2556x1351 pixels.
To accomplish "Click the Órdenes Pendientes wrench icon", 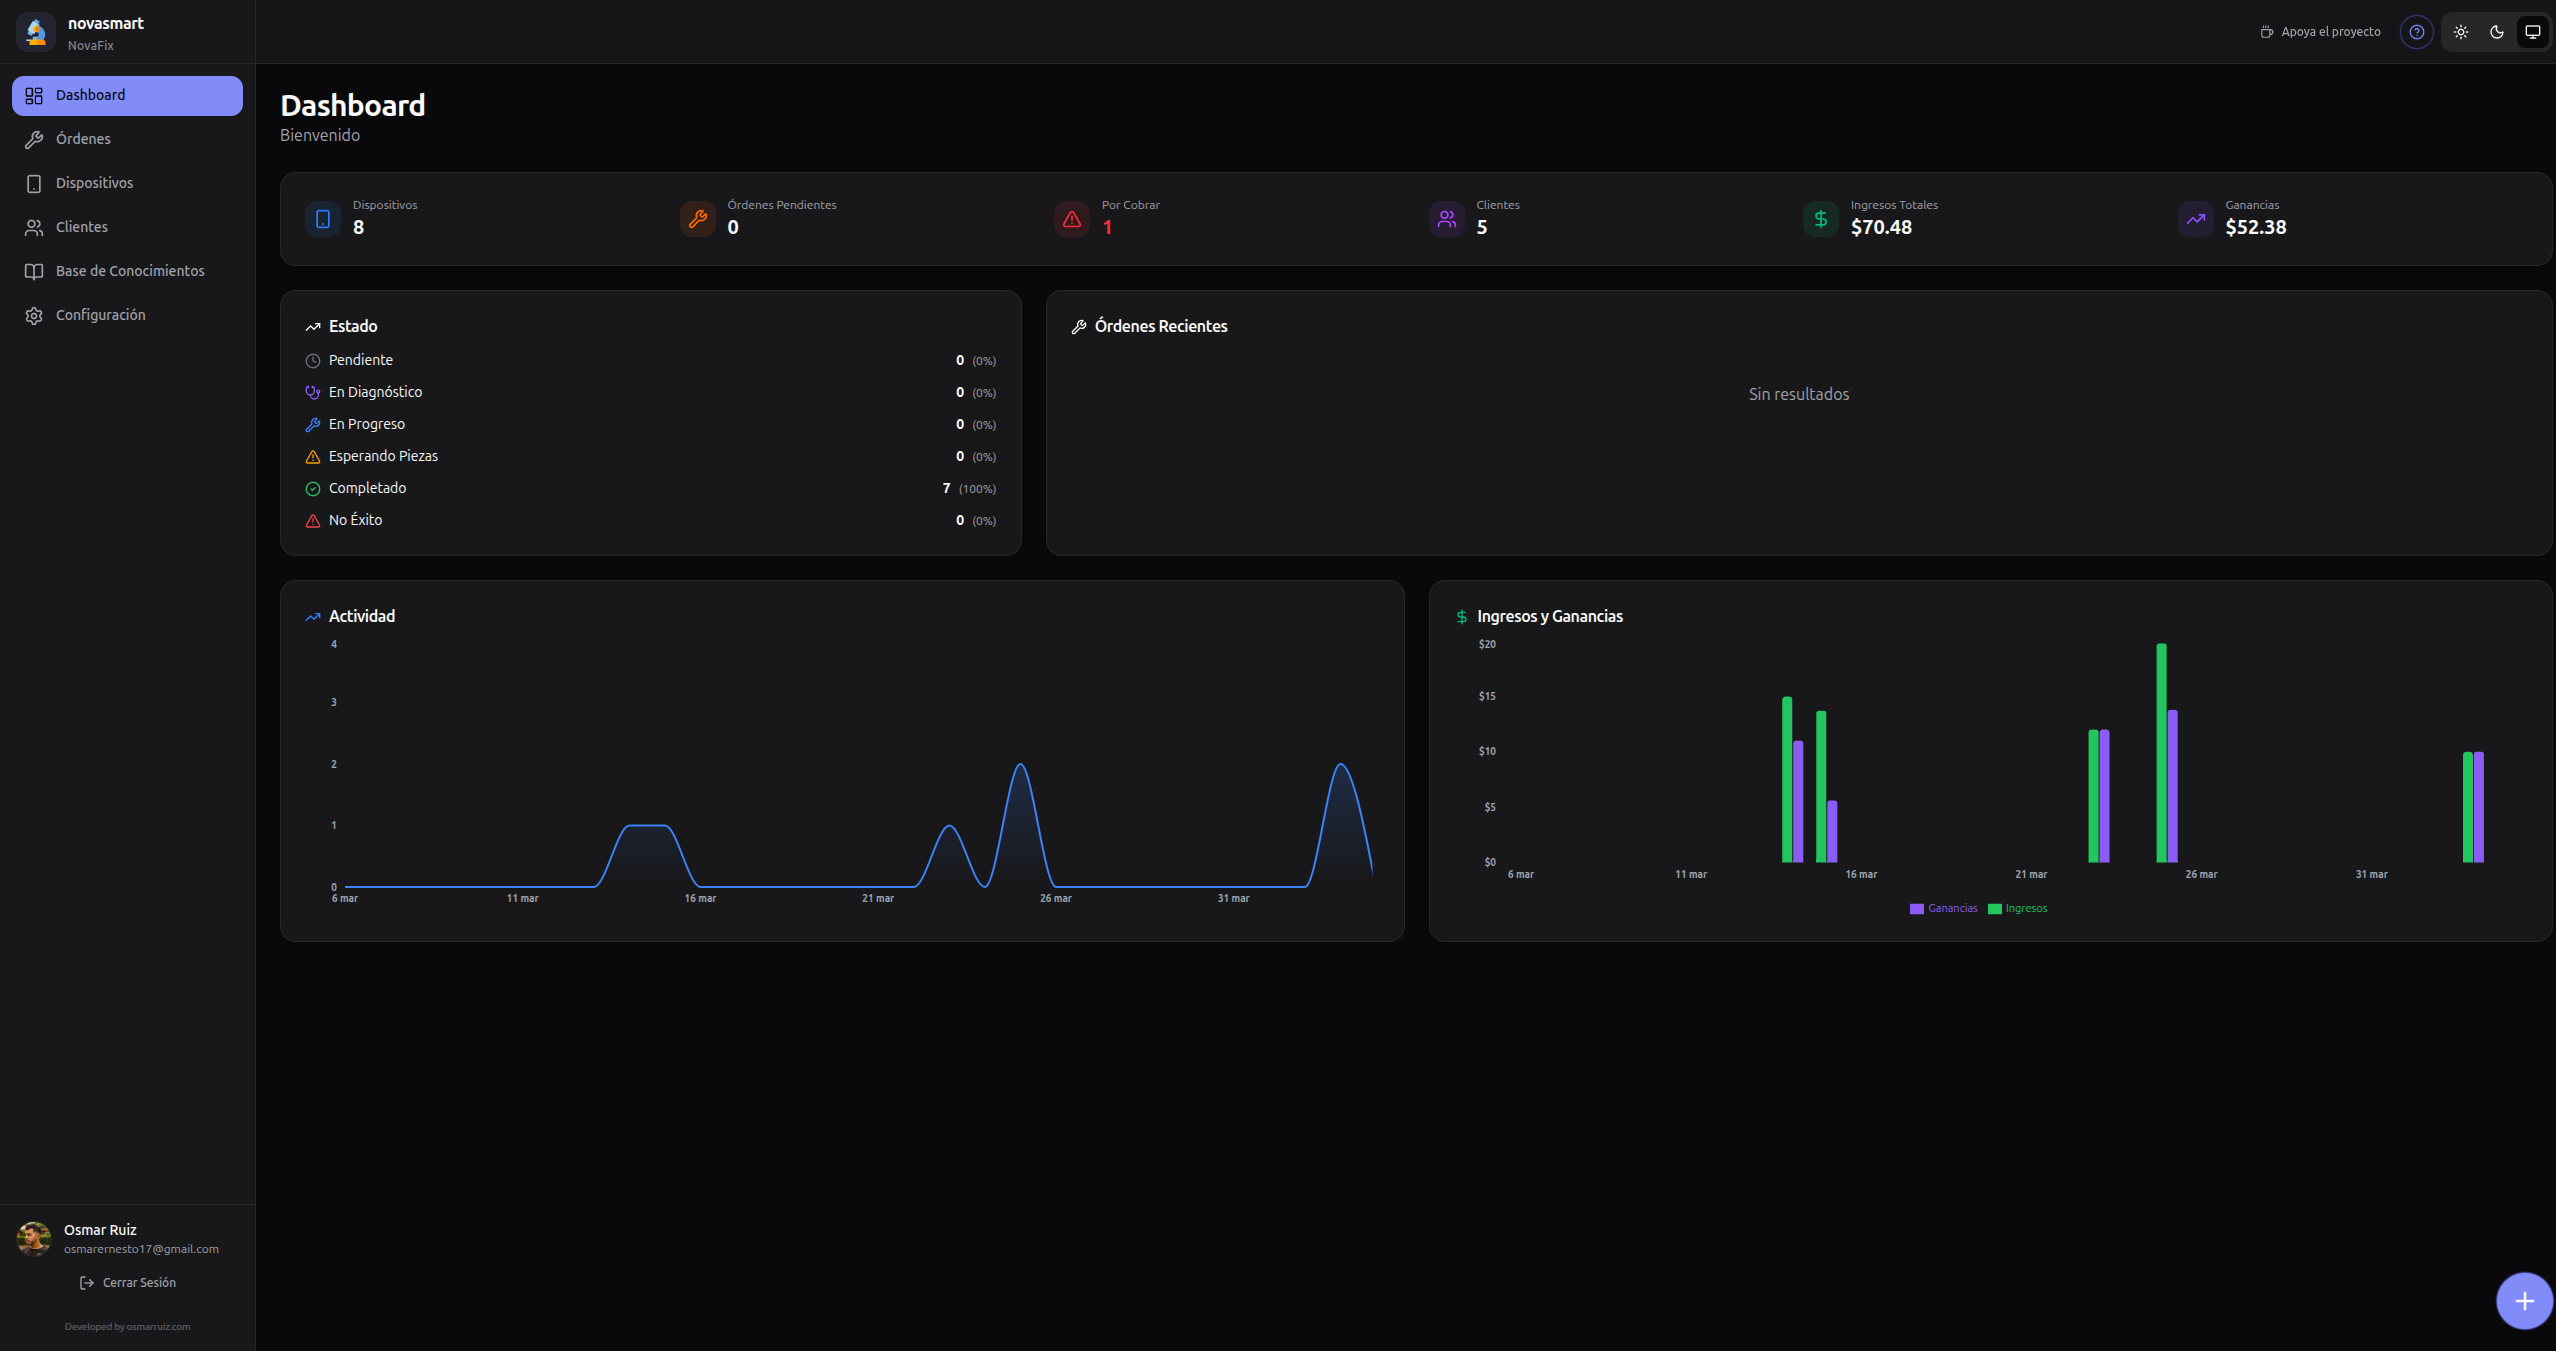I will tap(698, 219).
